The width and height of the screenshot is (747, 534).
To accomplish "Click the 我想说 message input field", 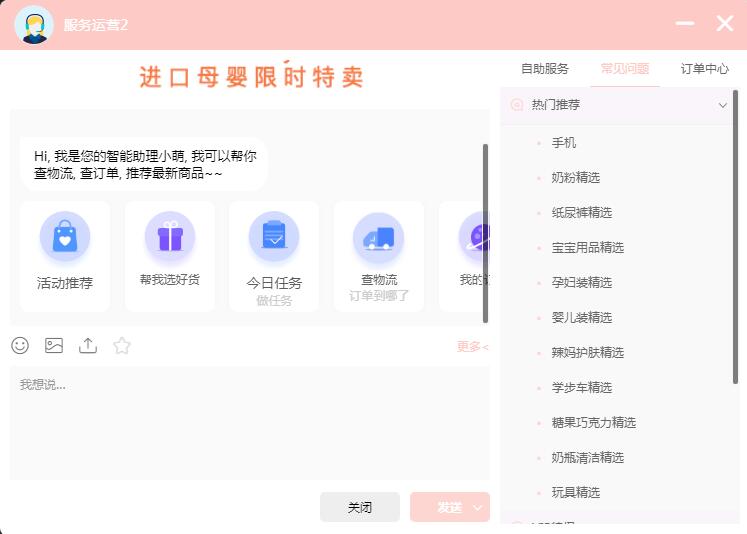I will point(250,423).
